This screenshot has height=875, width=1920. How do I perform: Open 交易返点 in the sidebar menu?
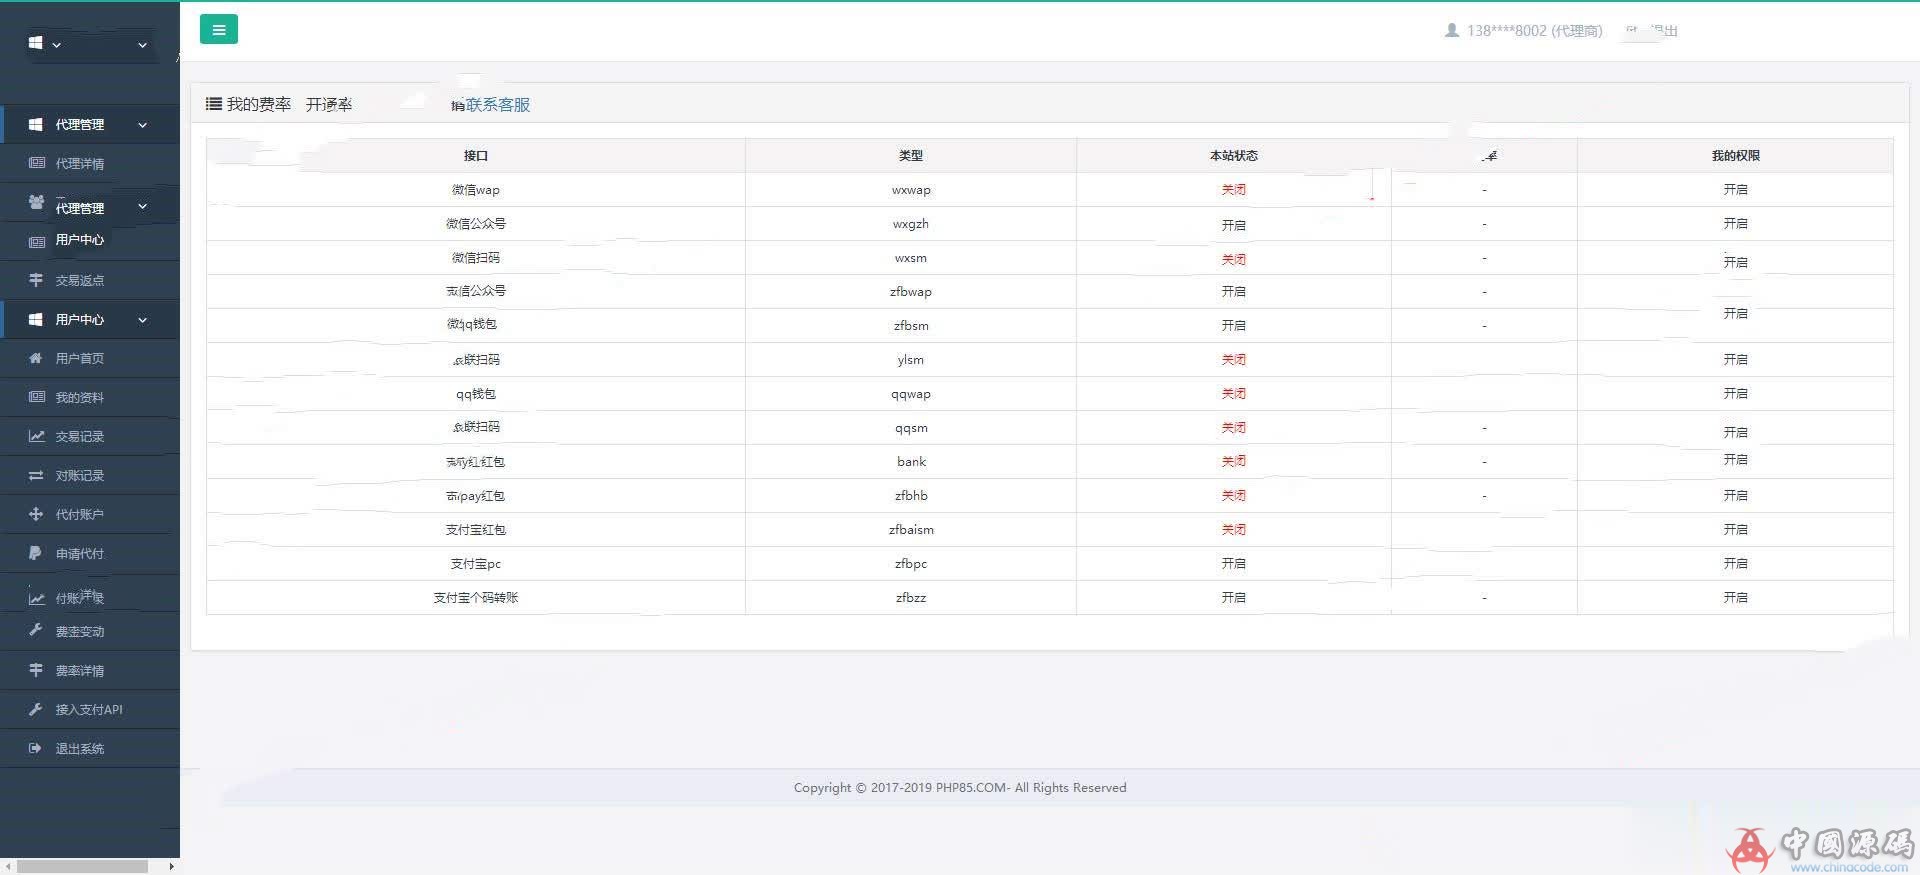80,281
